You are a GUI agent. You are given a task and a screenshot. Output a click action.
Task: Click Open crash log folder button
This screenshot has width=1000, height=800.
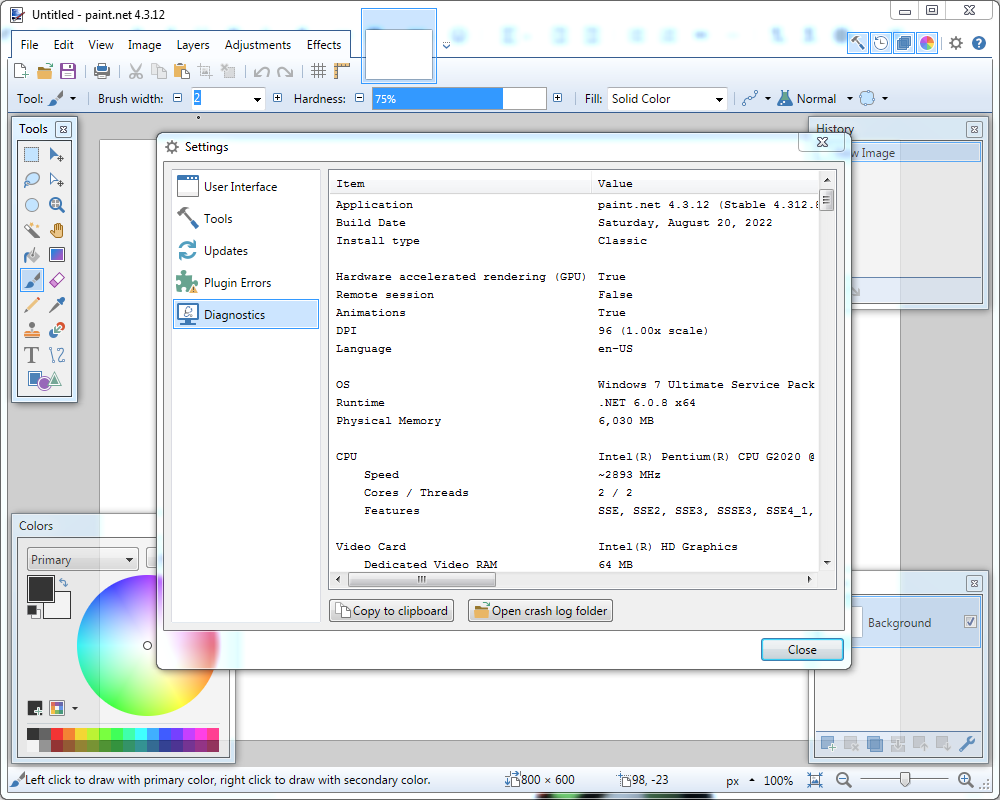540,611
